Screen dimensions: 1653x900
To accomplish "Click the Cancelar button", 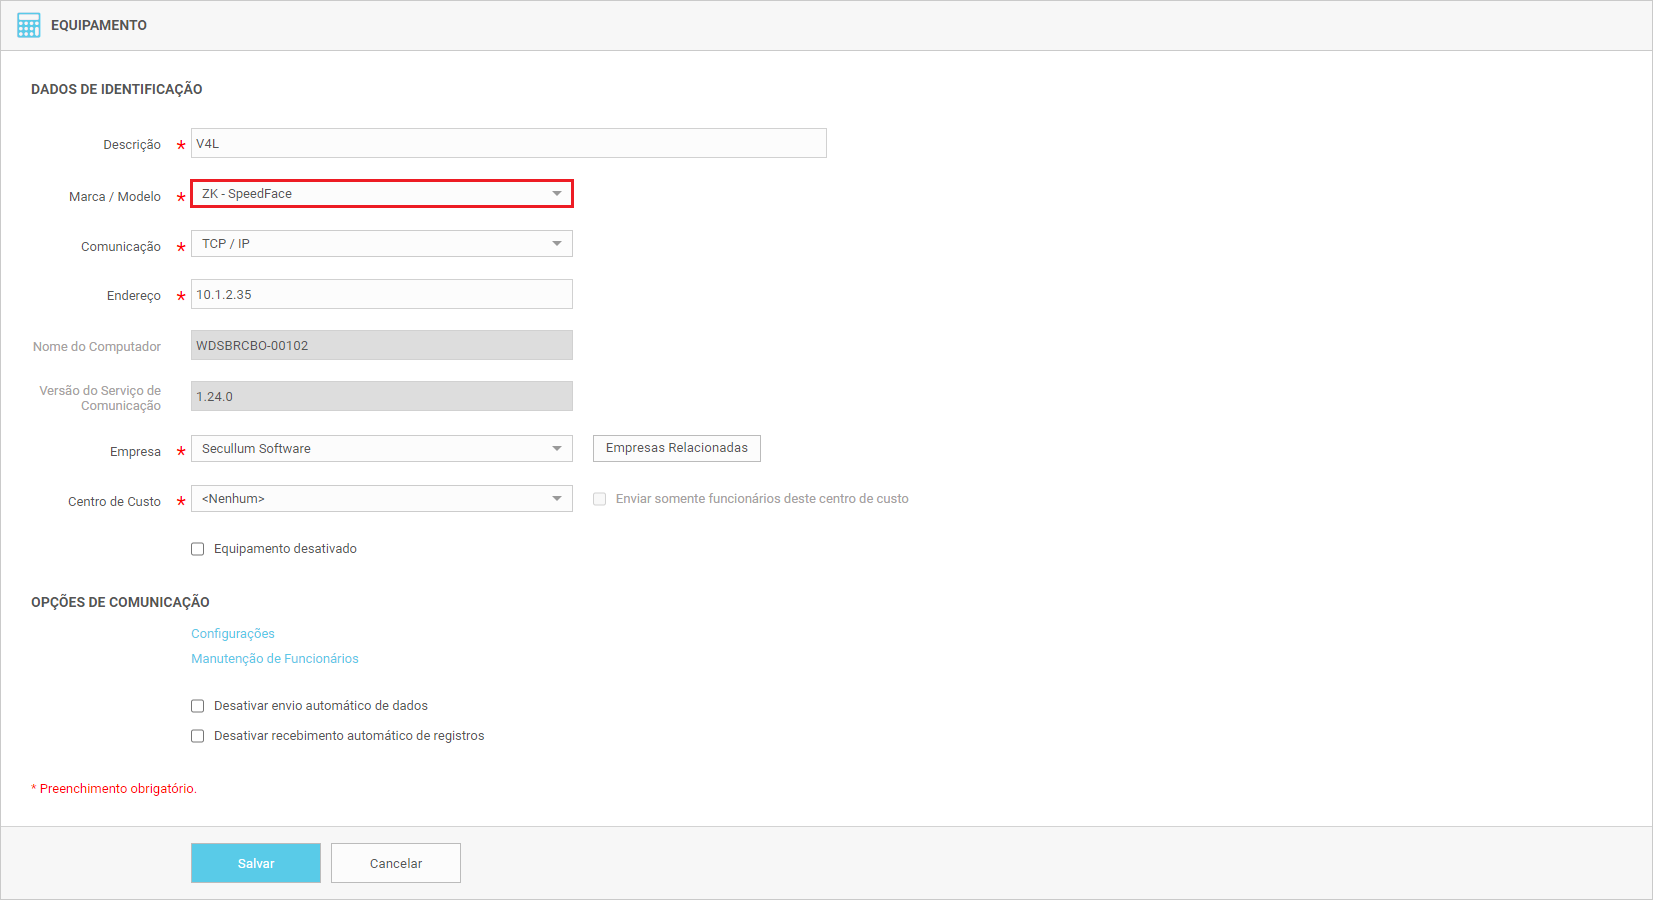I will (396, 863).
